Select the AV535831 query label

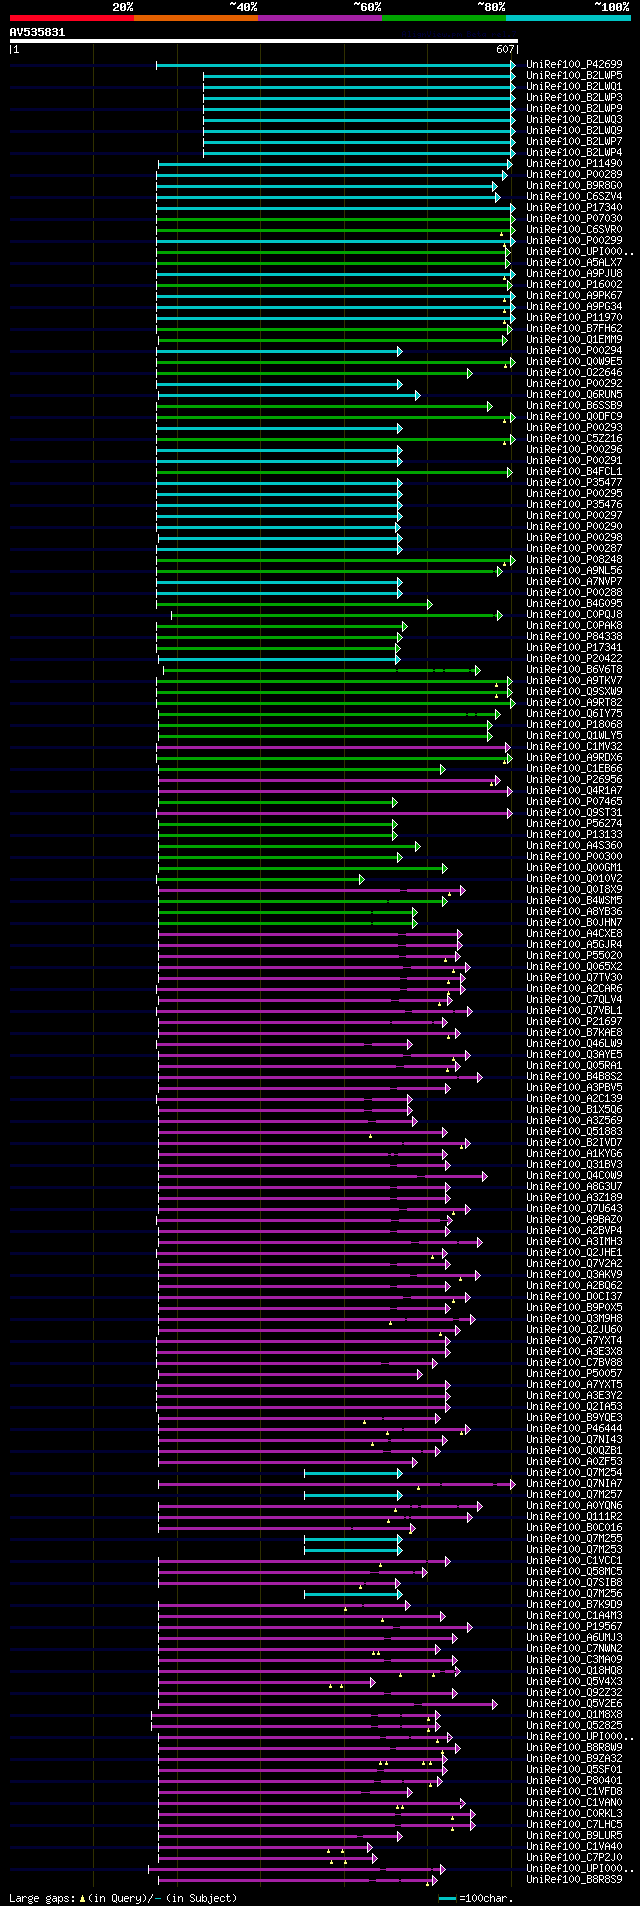[38, 32]
